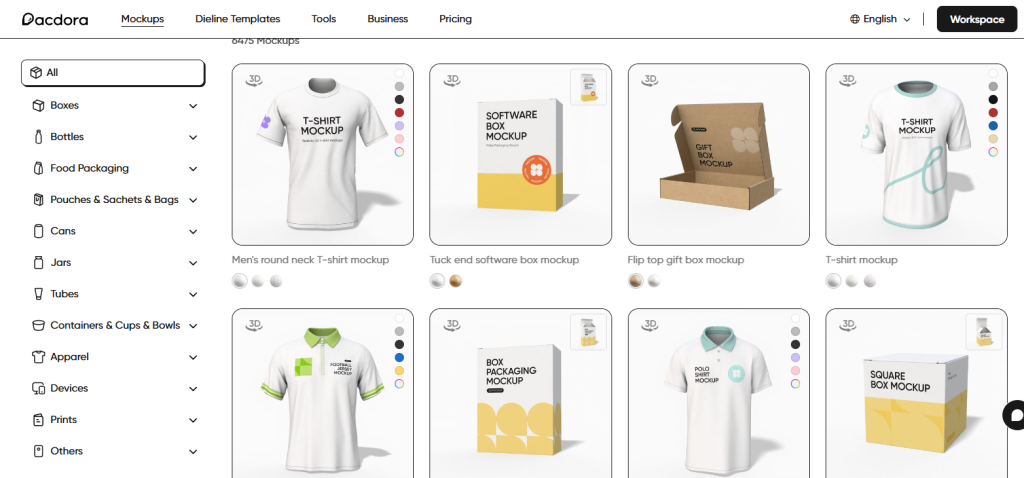This screenshot has width=1024, height=478.
Task: Click the 3D view icon on the gift box card
Action: 650,79
